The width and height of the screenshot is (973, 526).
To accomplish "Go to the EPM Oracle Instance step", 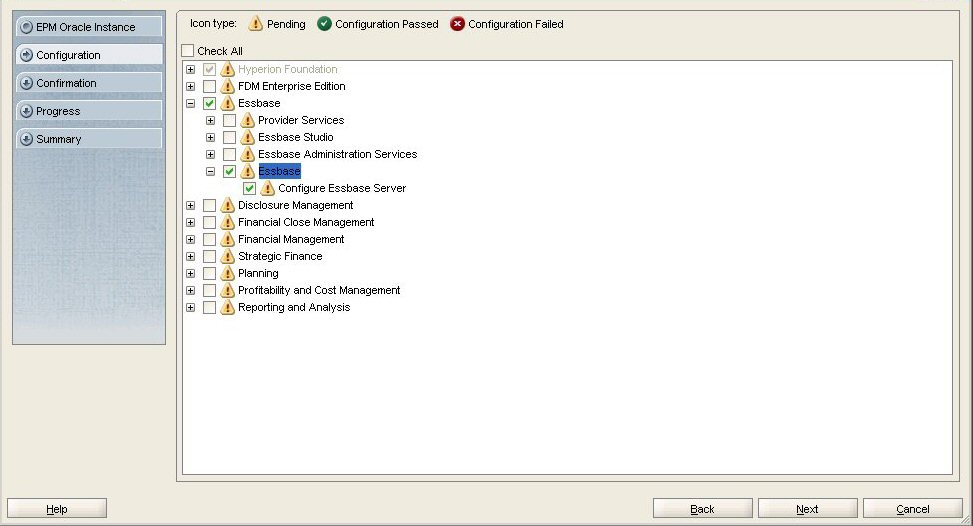I will [89, 27].
